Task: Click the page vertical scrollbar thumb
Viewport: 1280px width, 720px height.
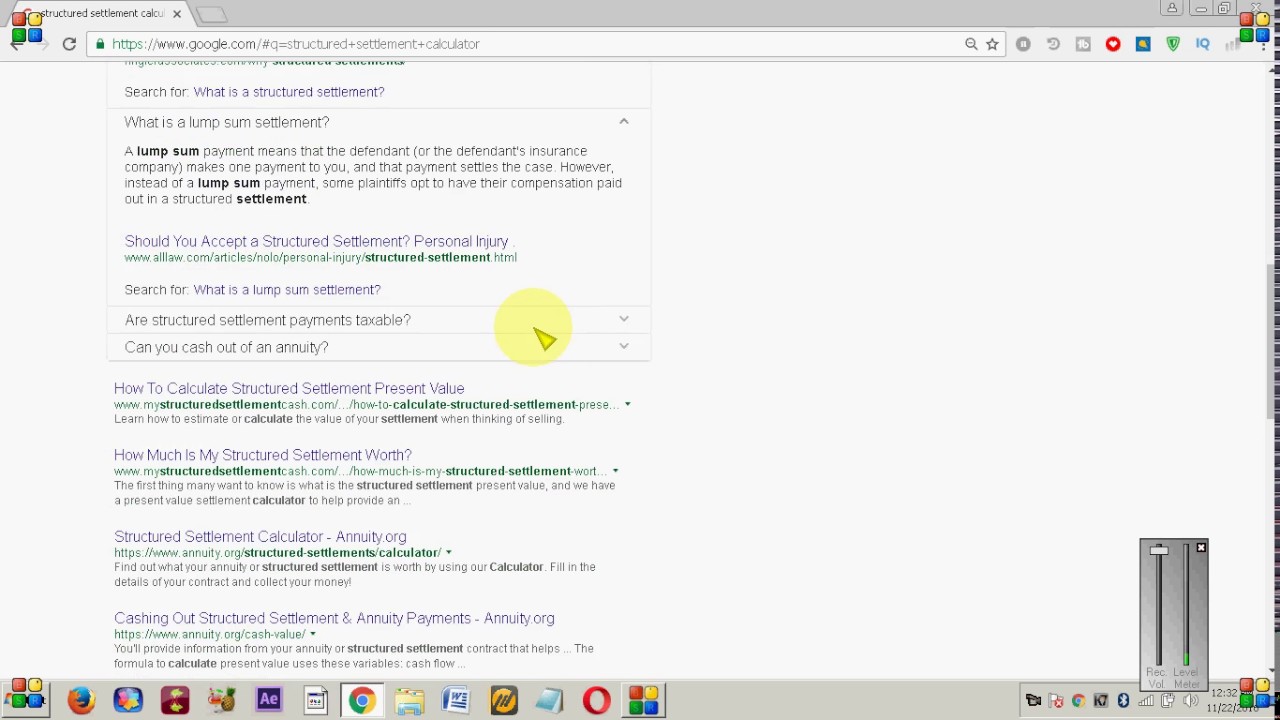Action: [x=1272, y=340]
